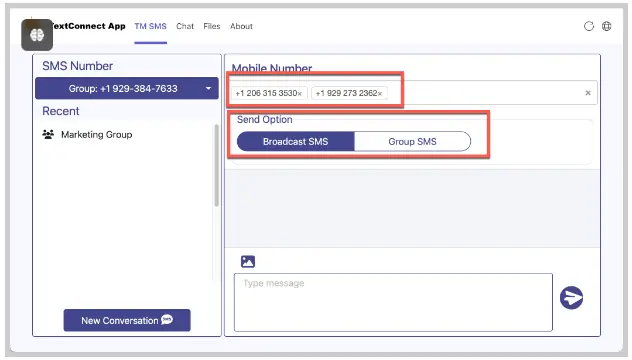
Task: Open the Marketing Group conversation
Action: [x=96, y=135]
